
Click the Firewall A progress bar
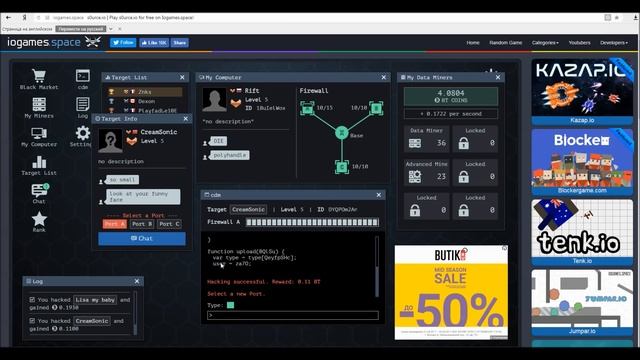[312, 222]
